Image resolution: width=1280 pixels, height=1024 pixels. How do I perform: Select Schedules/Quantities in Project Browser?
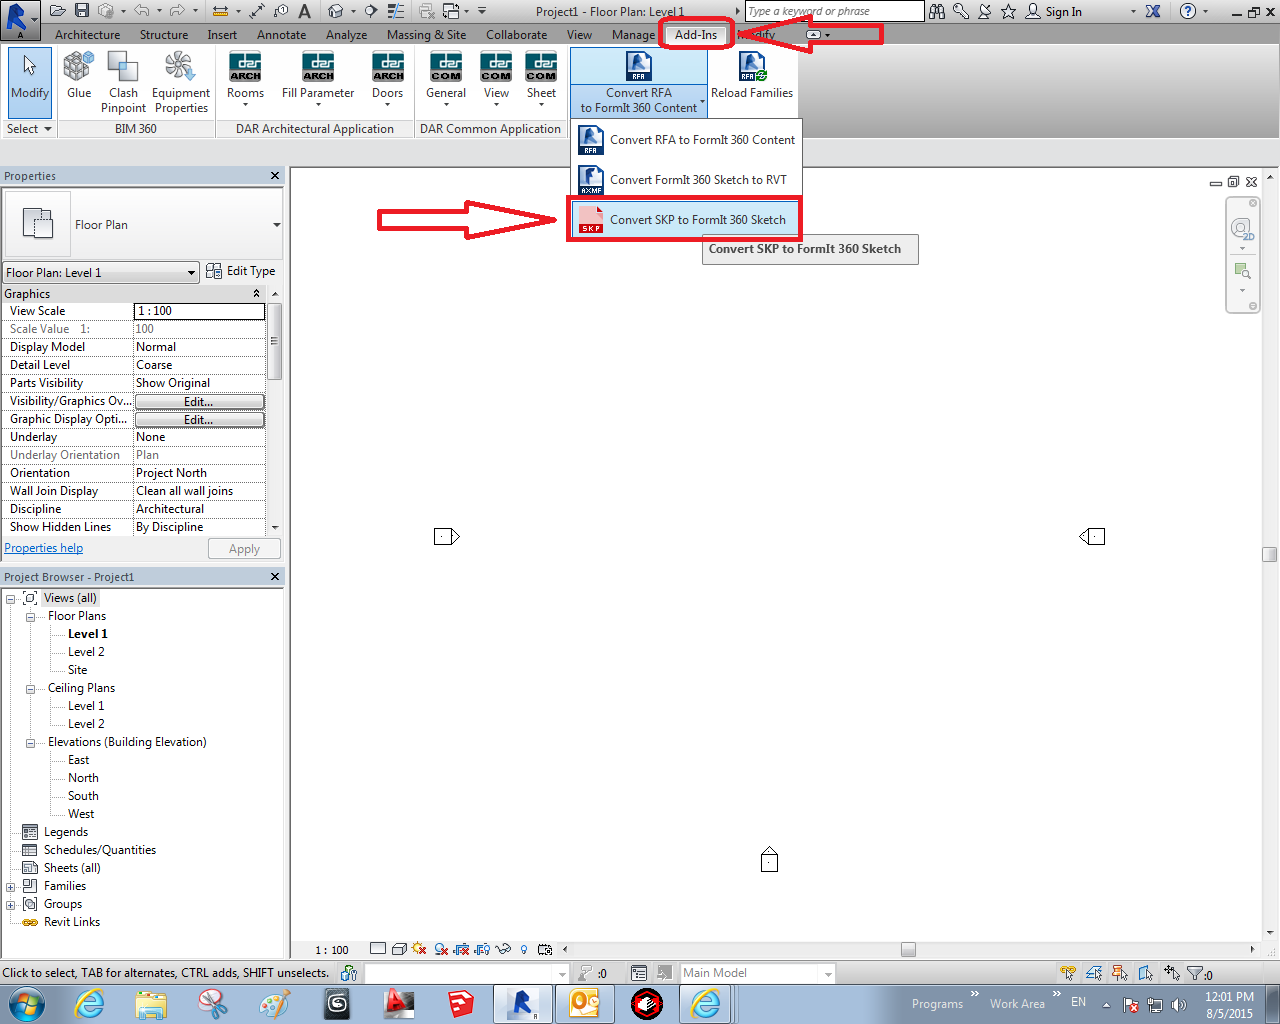(x=100, y=850)
